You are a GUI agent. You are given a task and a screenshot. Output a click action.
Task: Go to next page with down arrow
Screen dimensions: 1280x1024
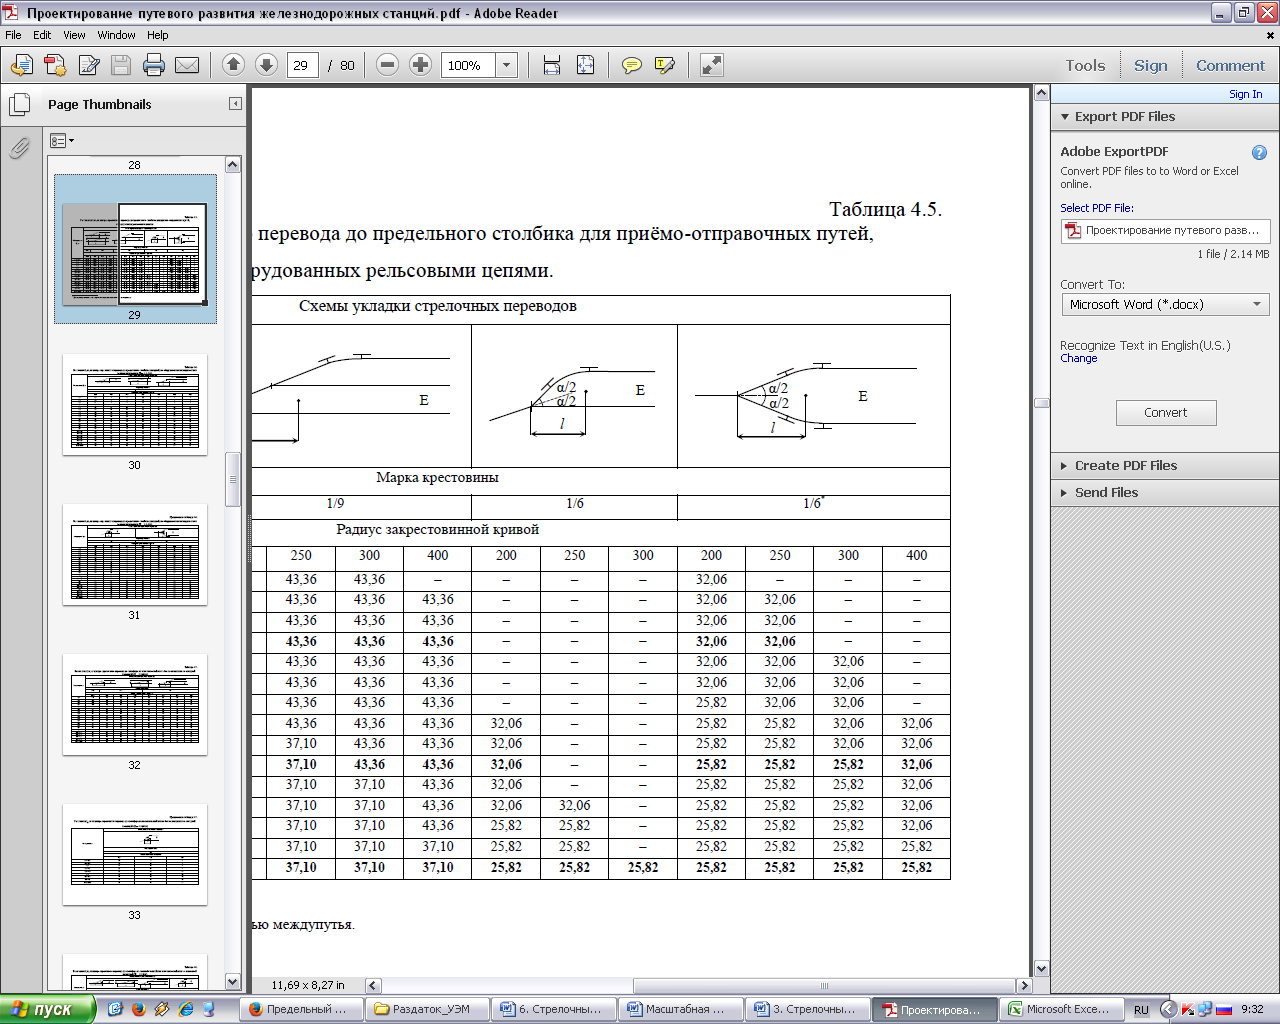pos(266,65)
